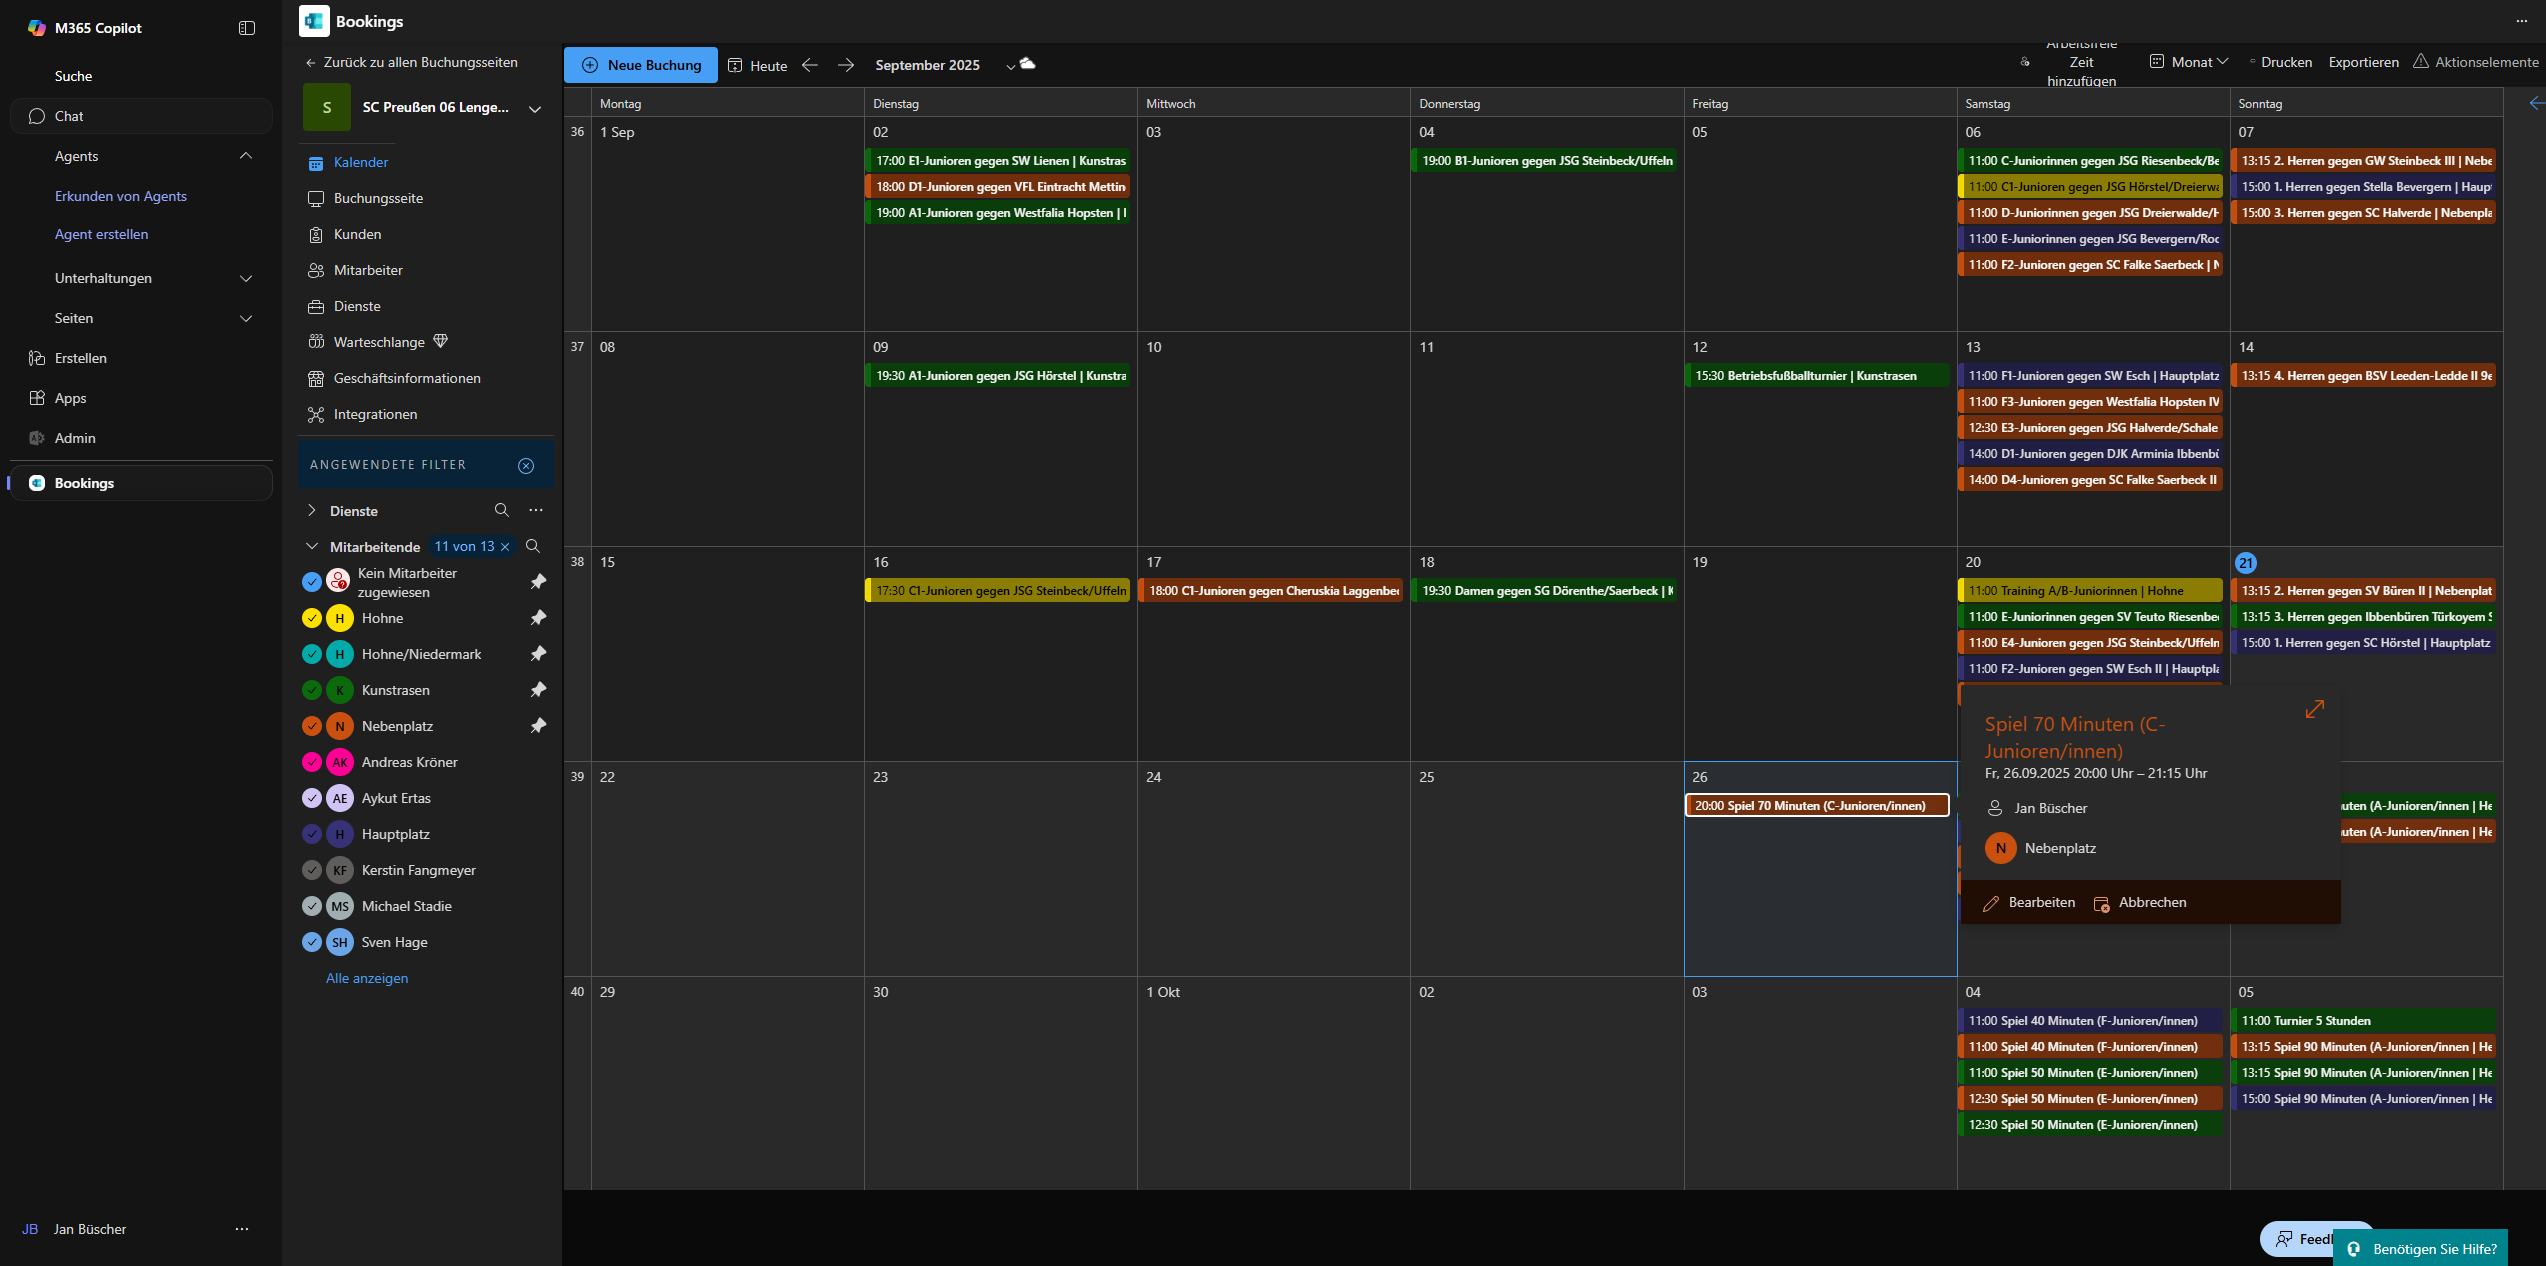The height and width of the screenshot is (1266, 2546).
Task: Click the Neue Buchung button
Action: point(641,65)
